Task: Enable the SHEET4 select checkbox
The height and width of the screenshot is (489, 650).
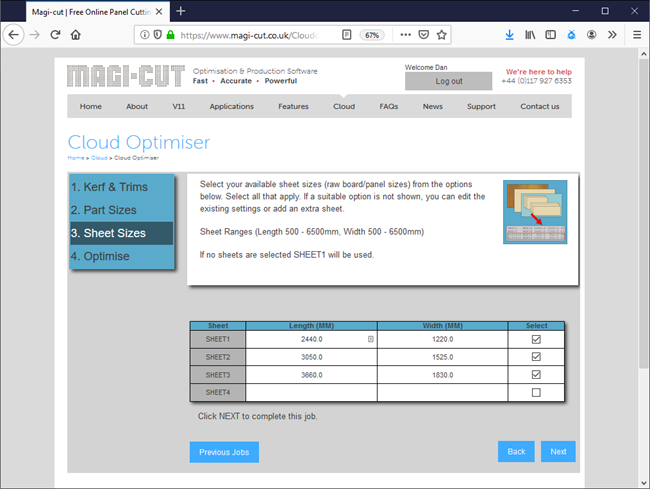Action: 536,392
